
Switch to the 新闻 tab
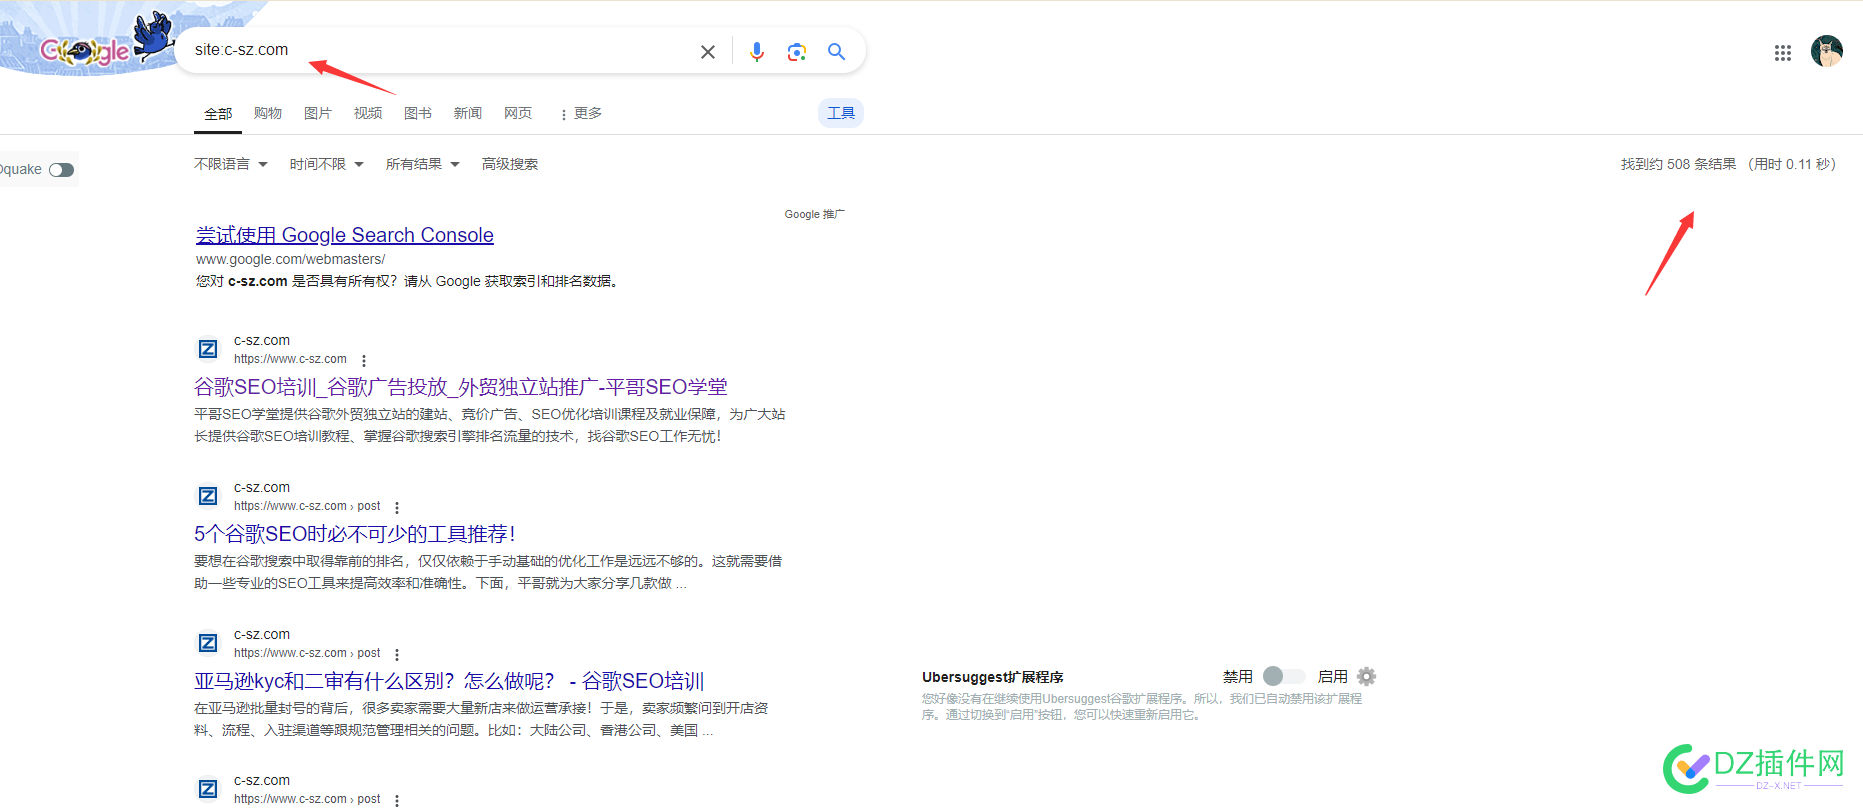[x=468, y=114]
